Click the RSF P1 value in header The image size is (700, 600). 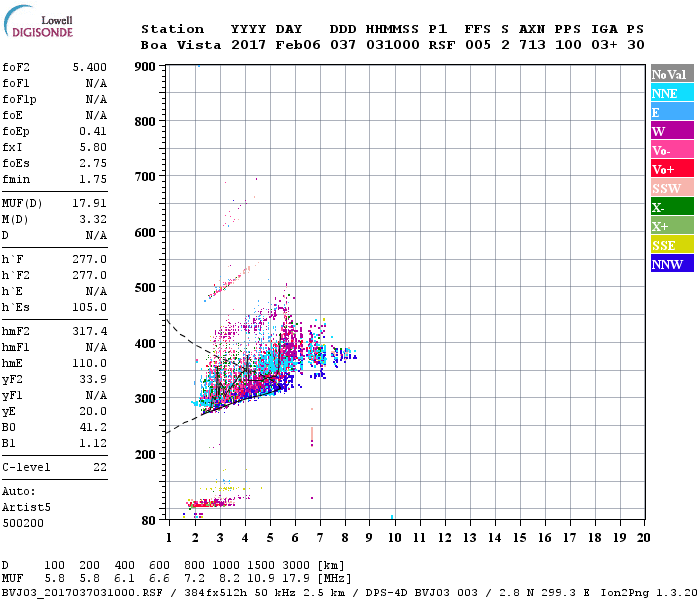pyautogui.click(x=442, y=45)
